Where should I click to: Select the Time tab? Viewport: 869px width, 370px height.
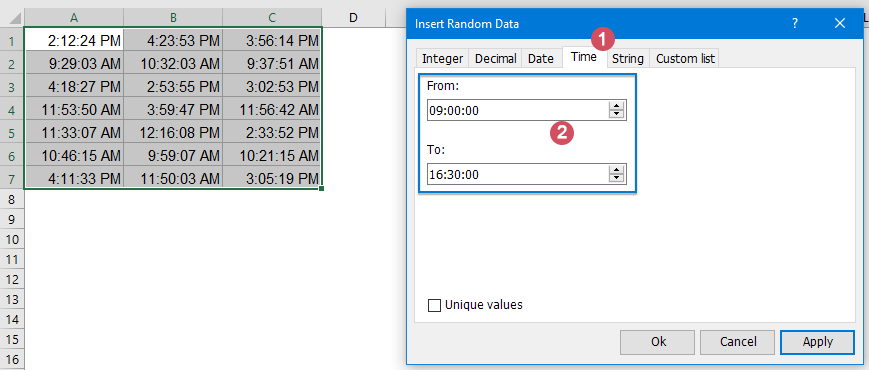click(x=584, y=57)
